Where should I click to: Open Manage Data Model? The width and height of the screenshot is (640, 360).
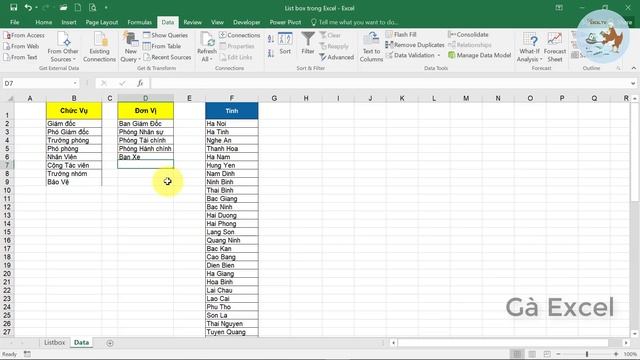pos(480,55)
